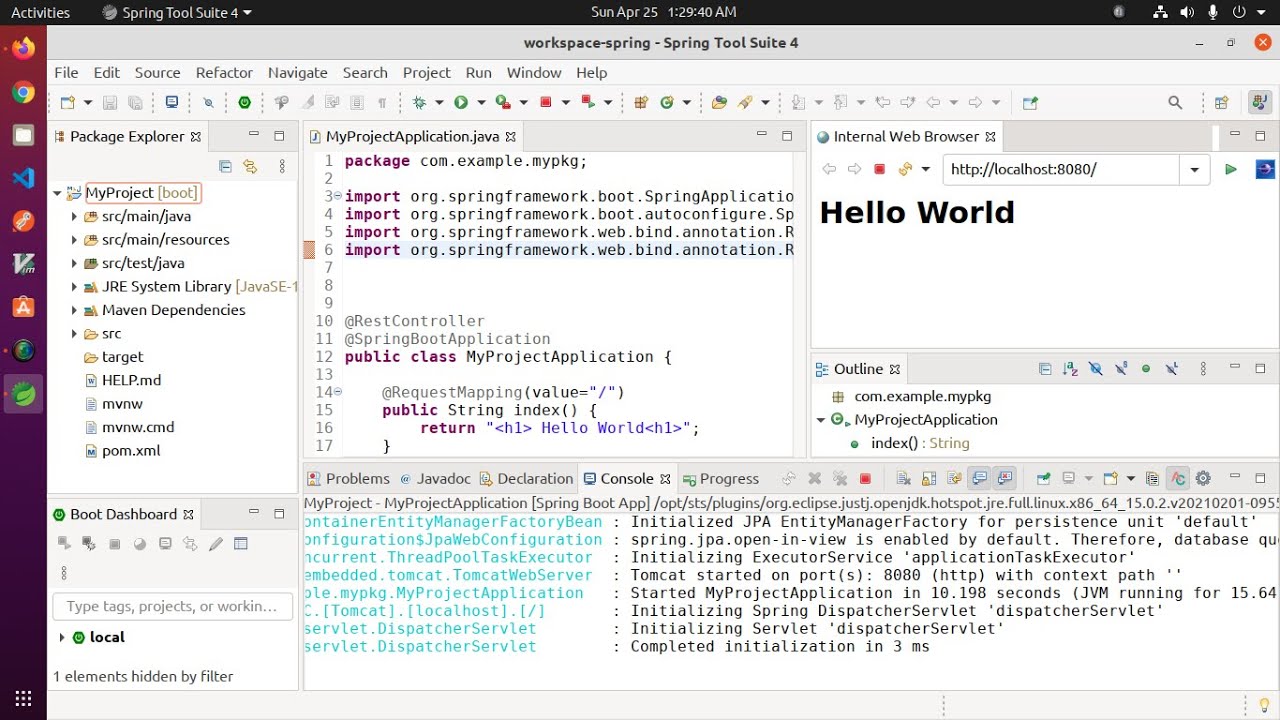Click the Open Perspective icon

click(1221, 102)
